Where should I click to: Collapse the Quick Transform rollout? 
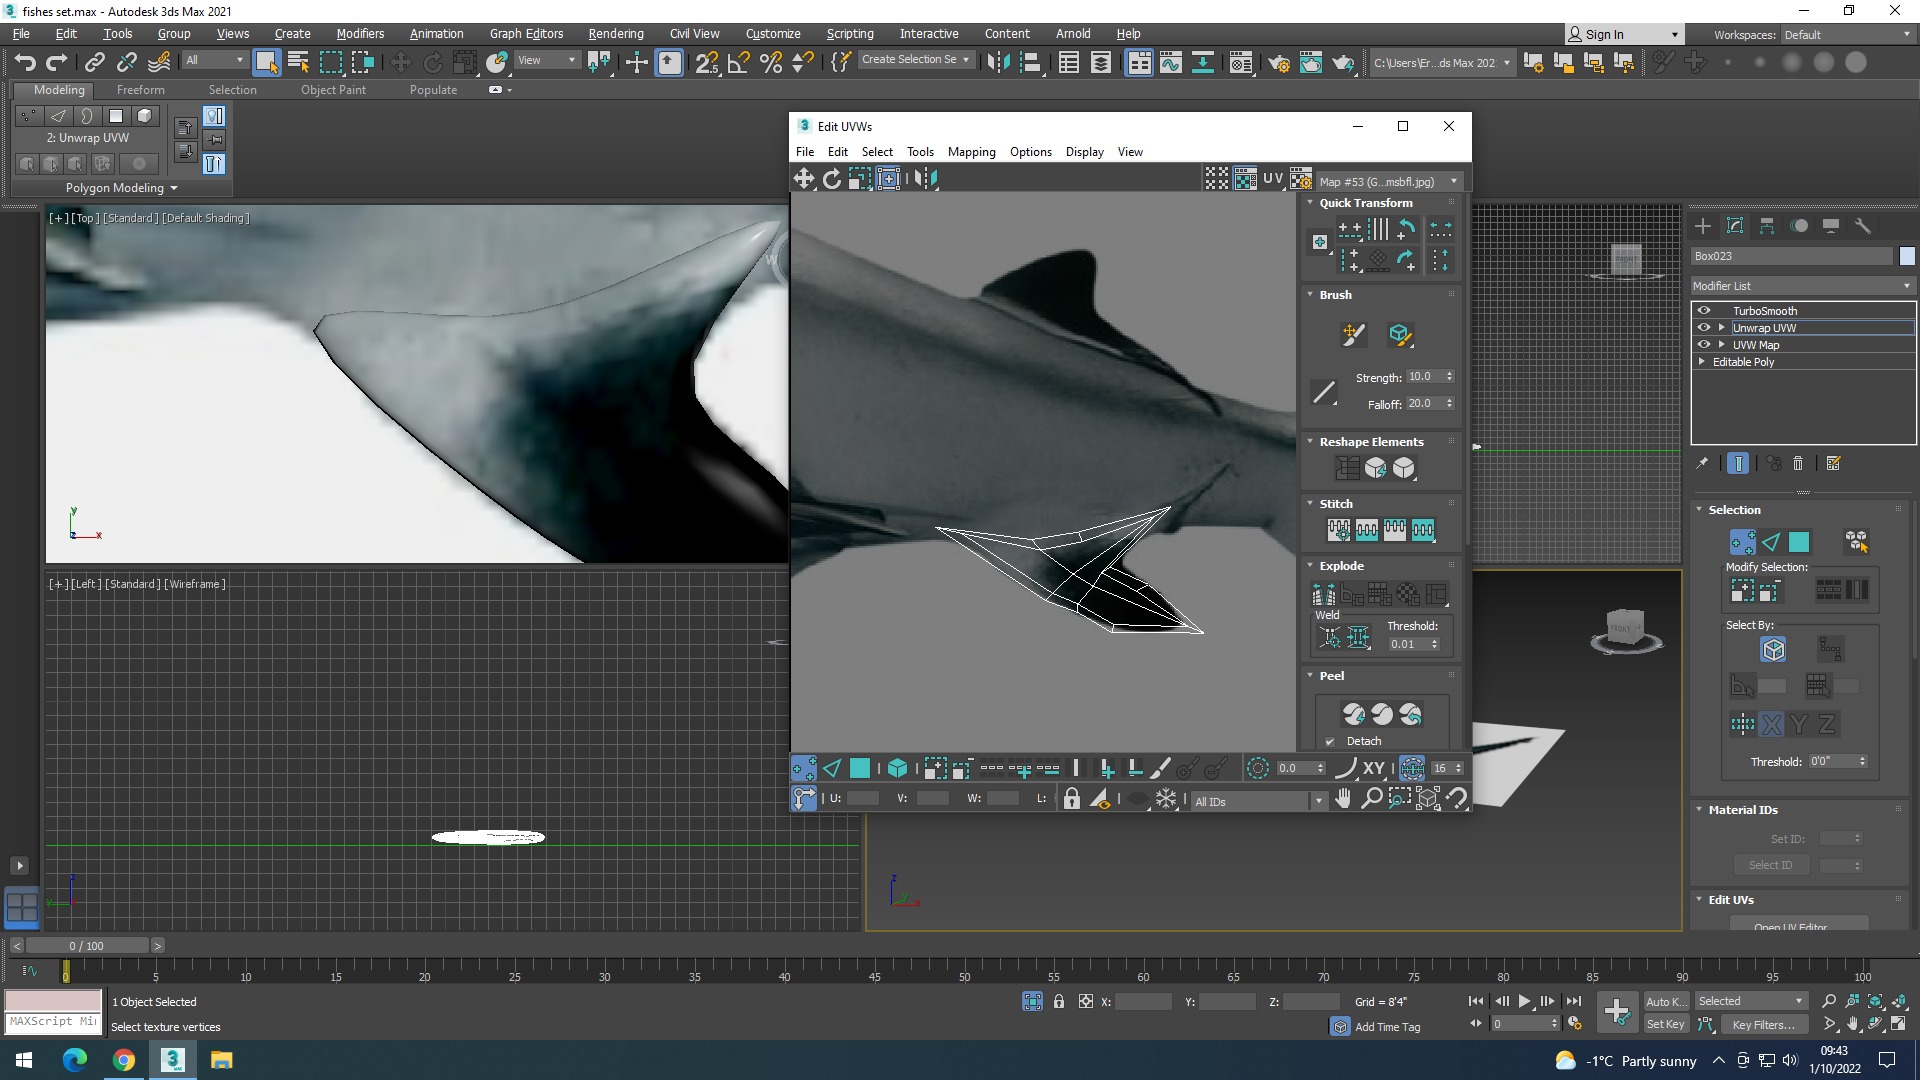tap(1310, 203)
